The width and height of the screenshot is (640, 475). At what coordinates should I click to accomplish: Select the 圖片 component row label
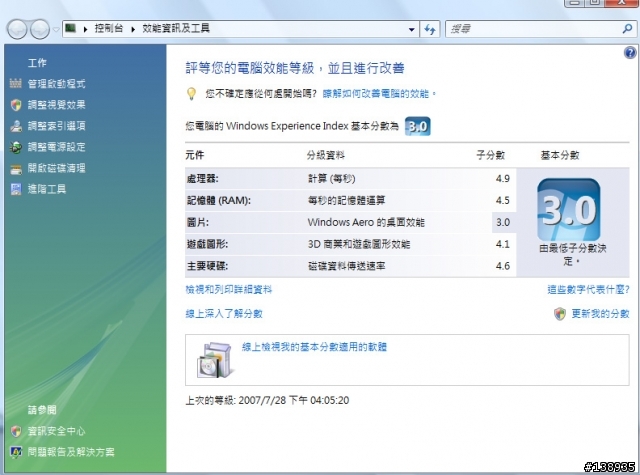[x=198, y=222]
